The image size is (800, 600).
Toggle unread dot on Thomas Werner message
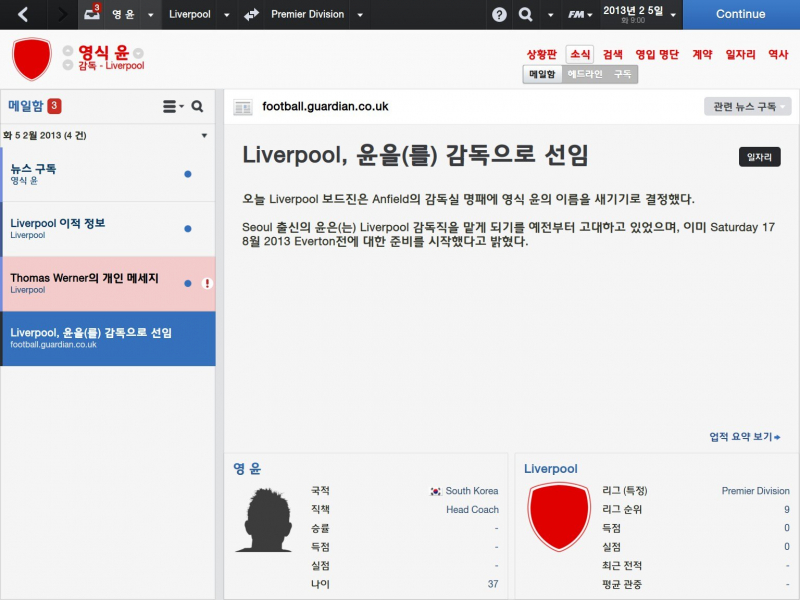point(188,283)
